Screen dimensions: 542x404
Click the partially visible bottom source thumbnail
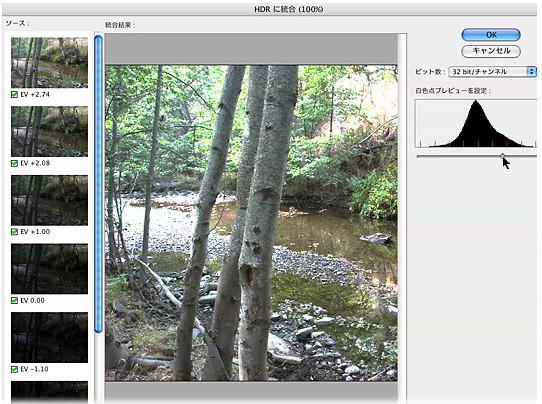click(49, 392)
